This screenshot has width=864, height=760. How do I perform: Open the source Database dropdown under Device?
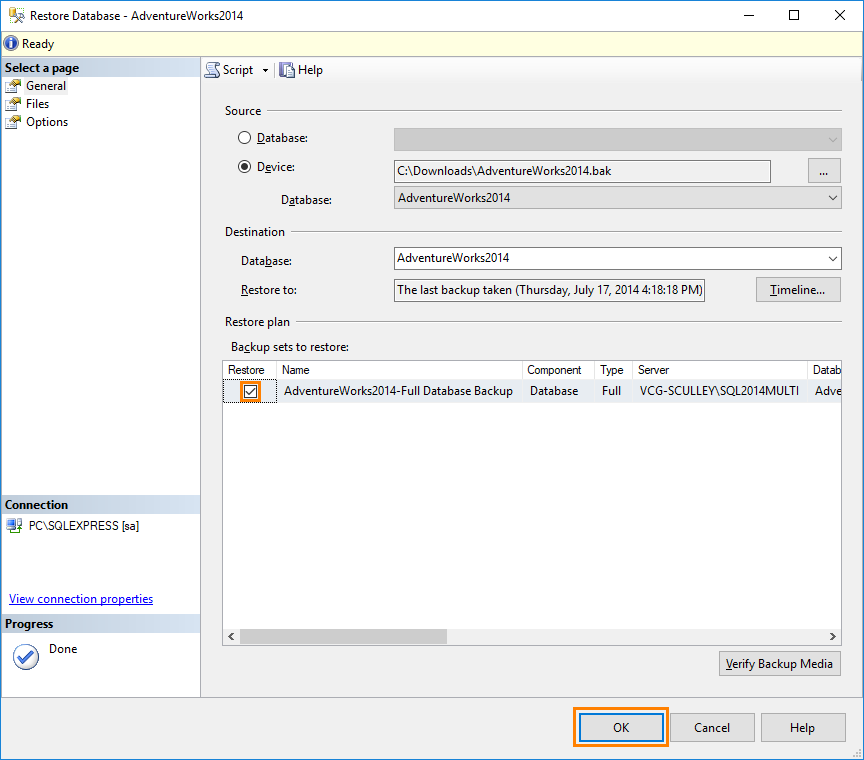point(832,197)
